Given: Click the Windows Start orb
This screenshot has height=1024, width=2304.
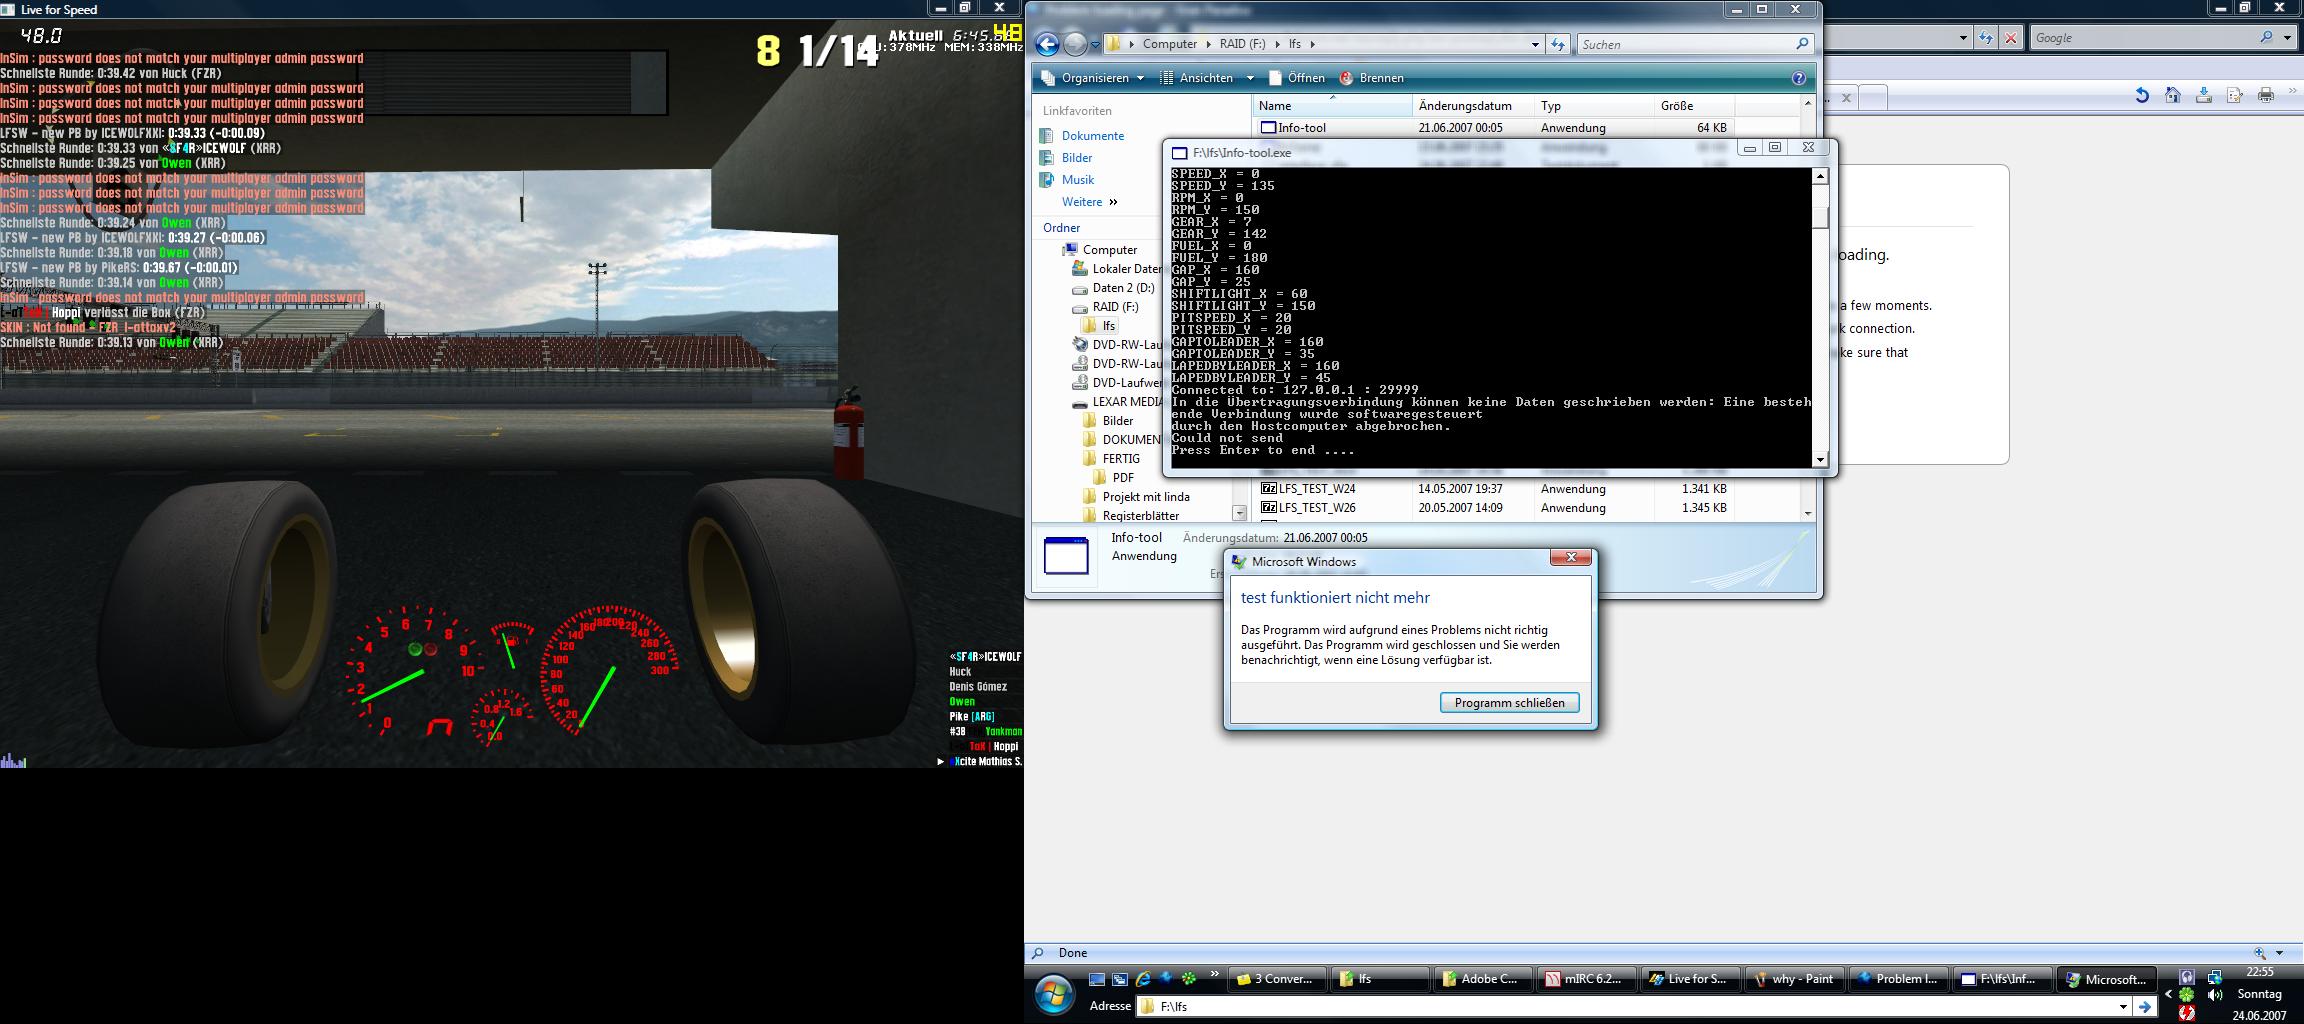Looking at the screenshot, I should pyautogui.click(x=1054, y=994).
